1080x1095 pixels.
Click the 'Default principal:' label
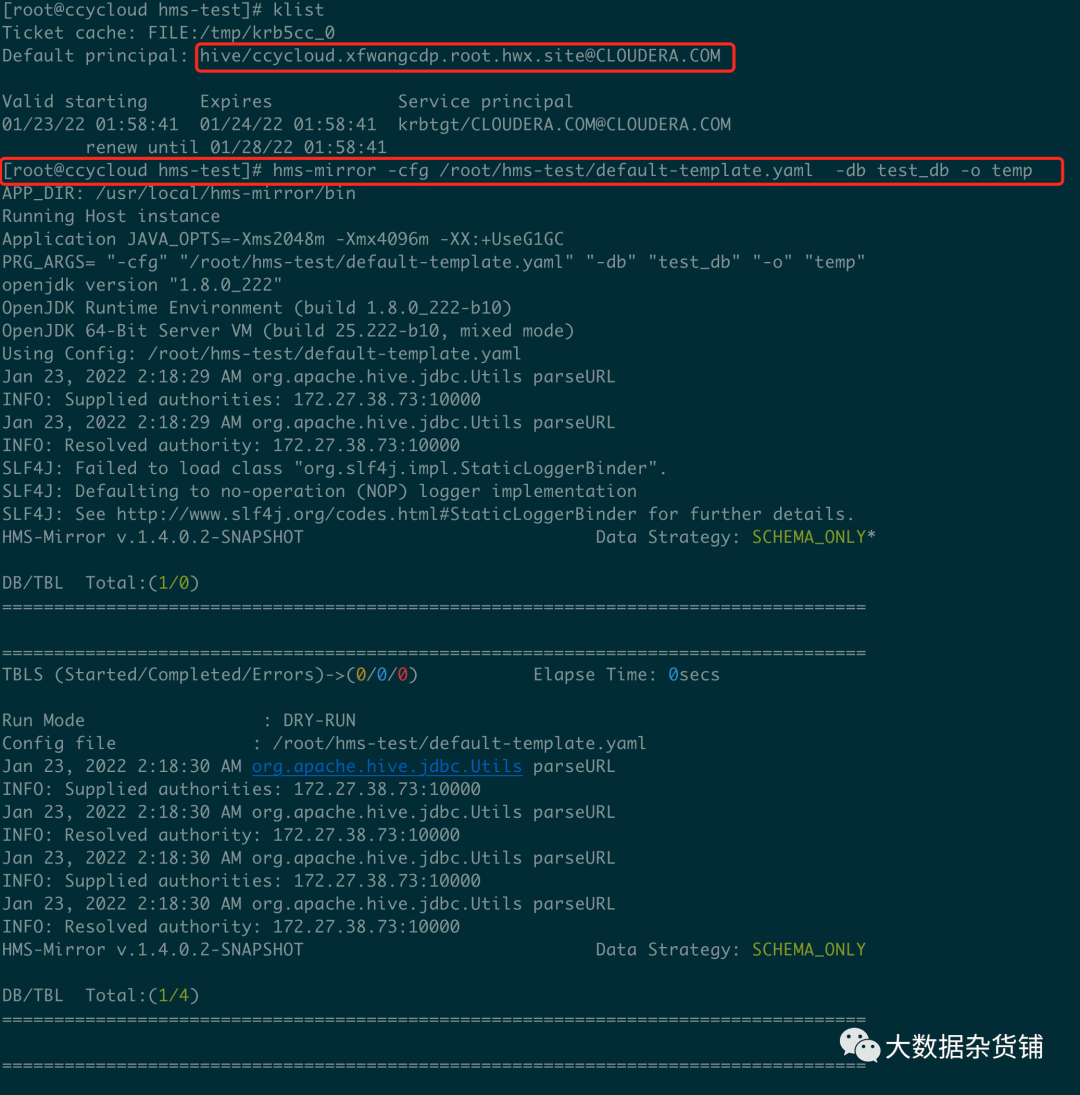(x=95, y=56)
